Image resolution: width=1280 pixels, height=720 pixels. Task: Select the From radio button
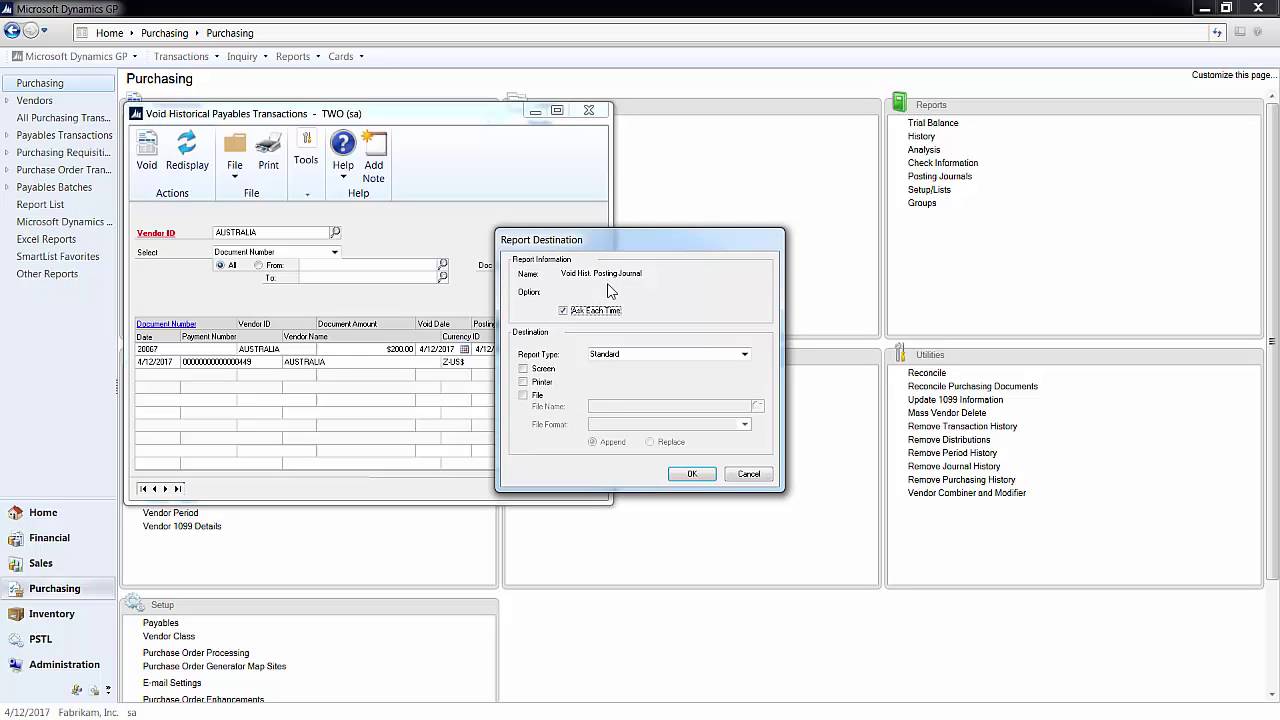point(258,265)
